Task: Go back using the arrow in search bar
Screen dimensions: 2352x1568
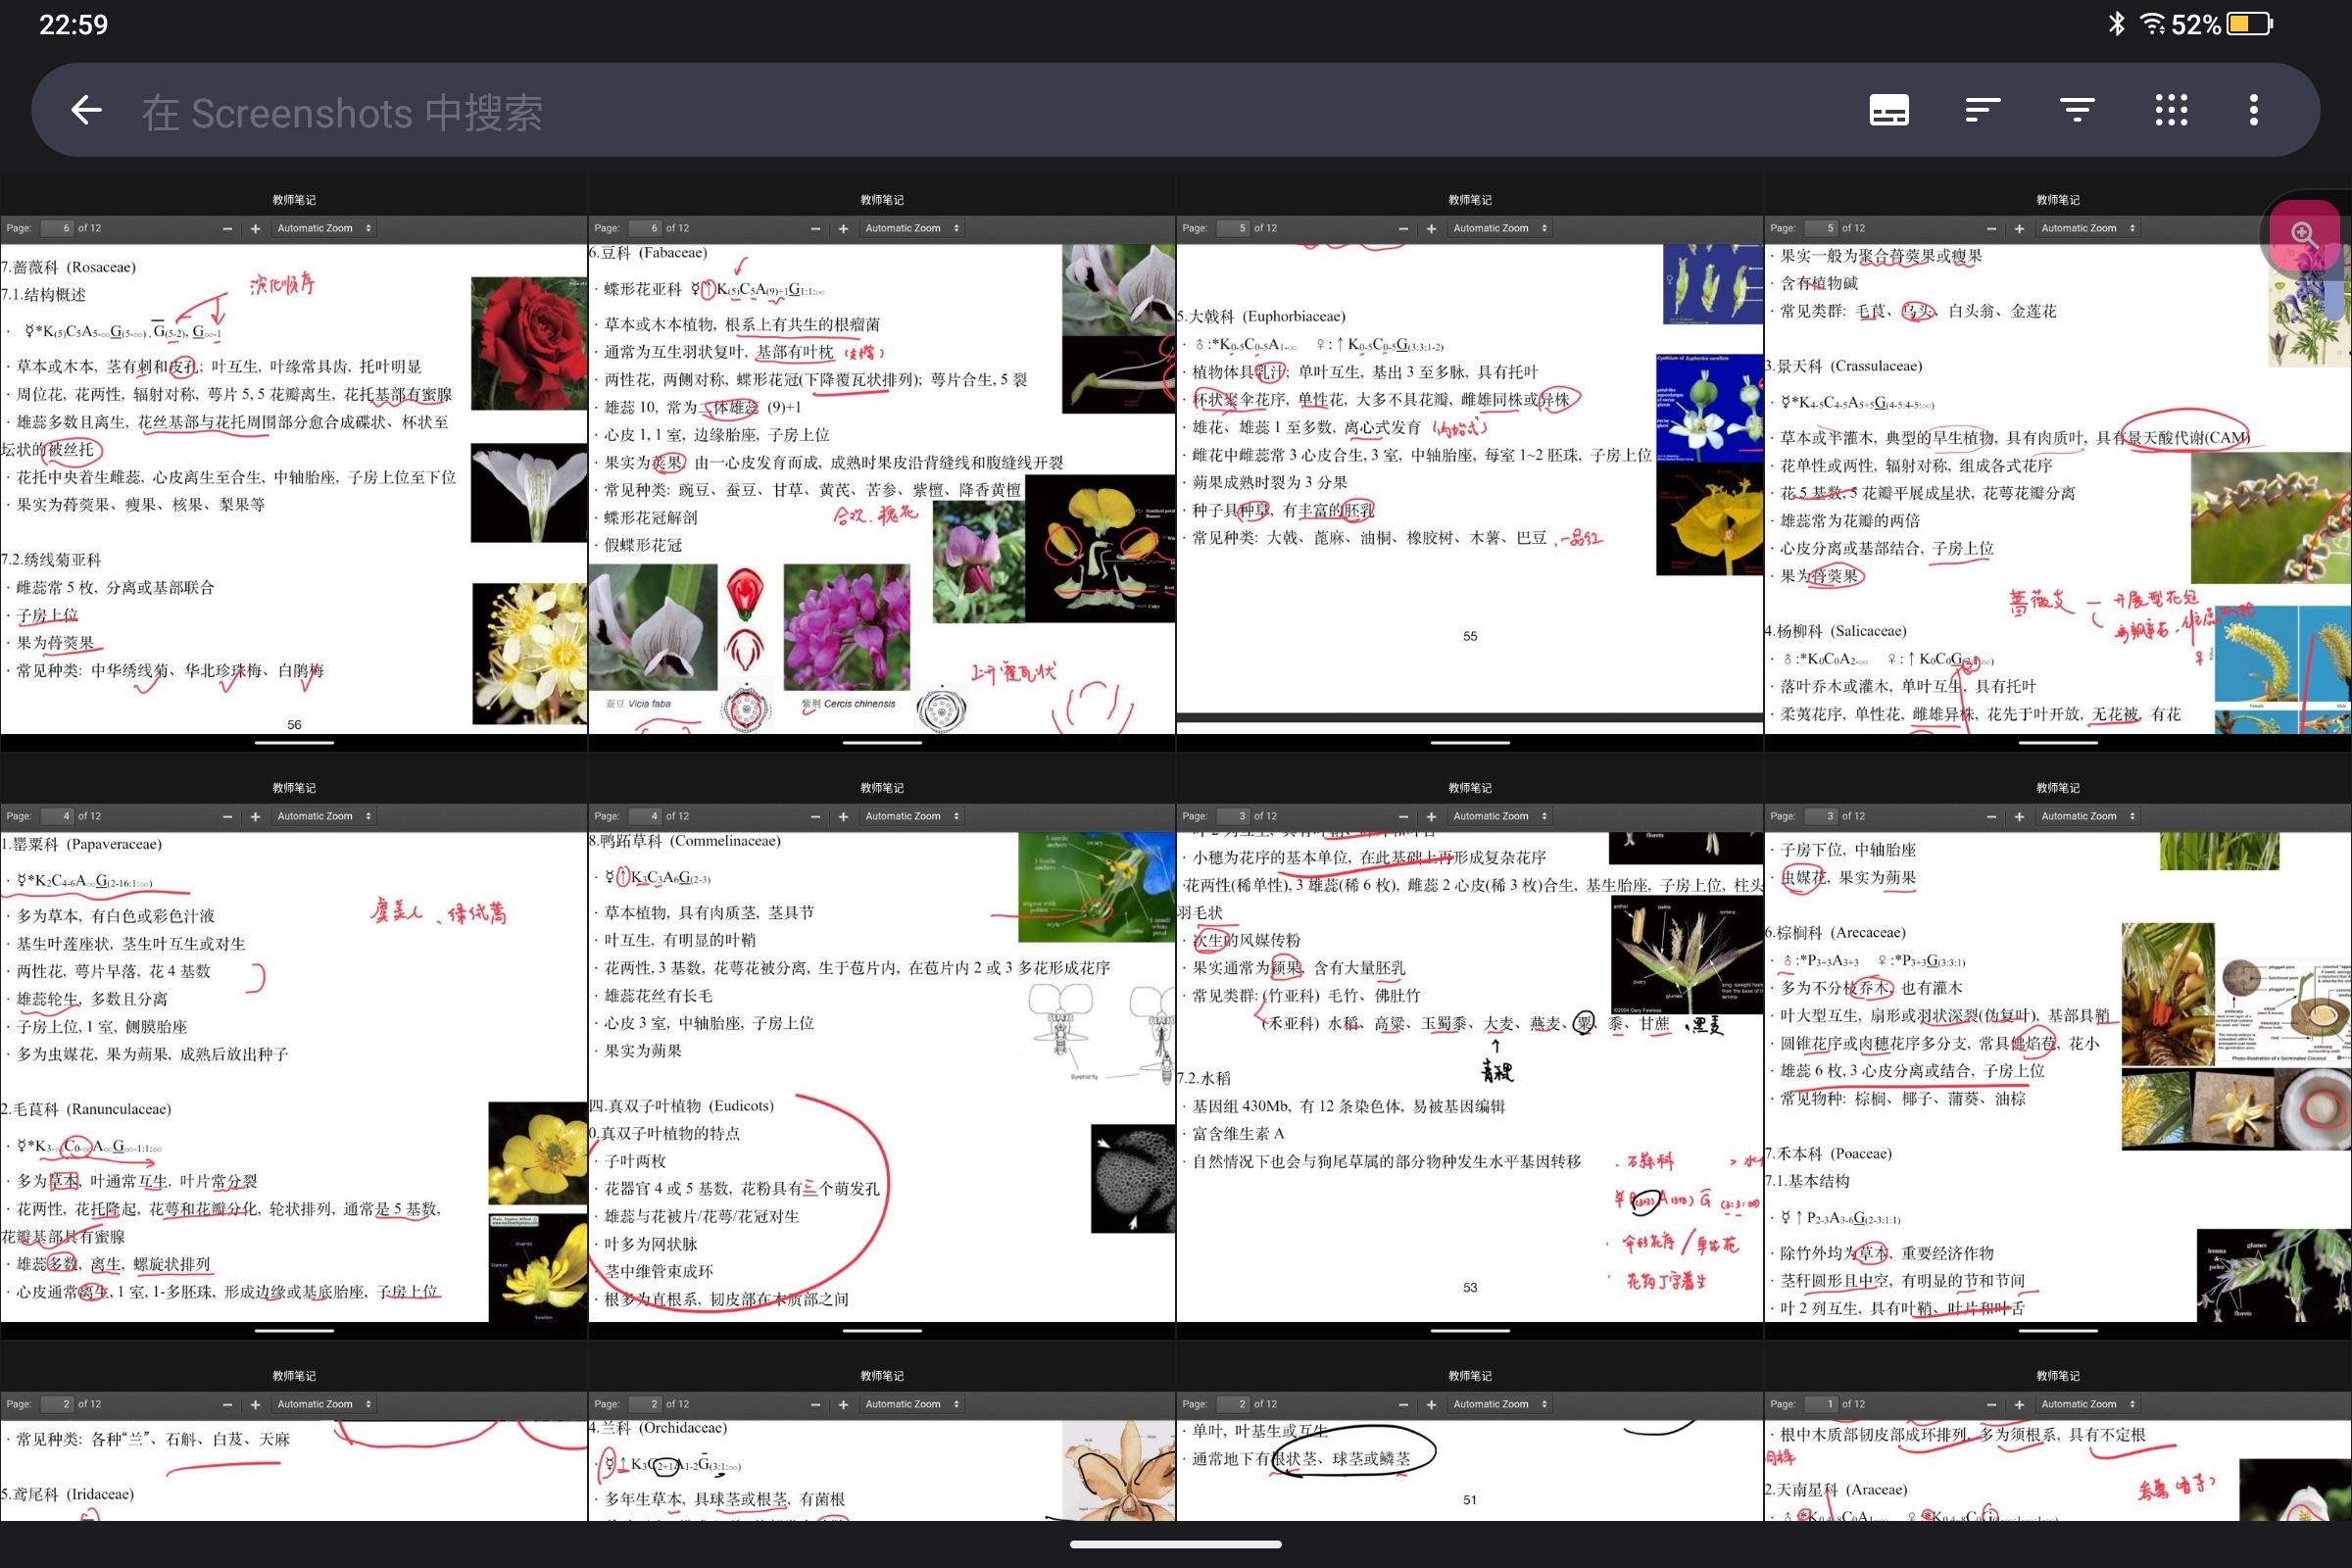Action: coord(87,110)
